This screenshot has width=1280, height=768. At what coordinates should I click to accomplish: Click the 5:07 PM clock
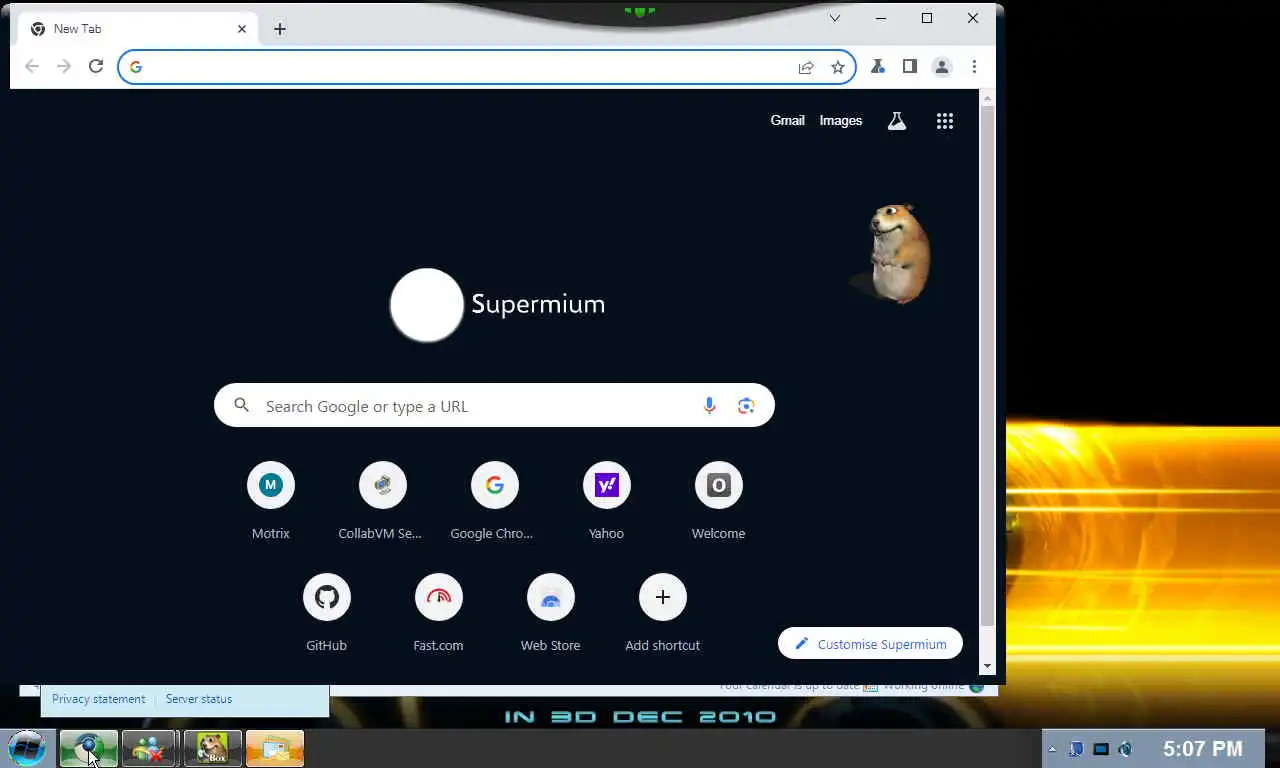tap(1203, 748)
